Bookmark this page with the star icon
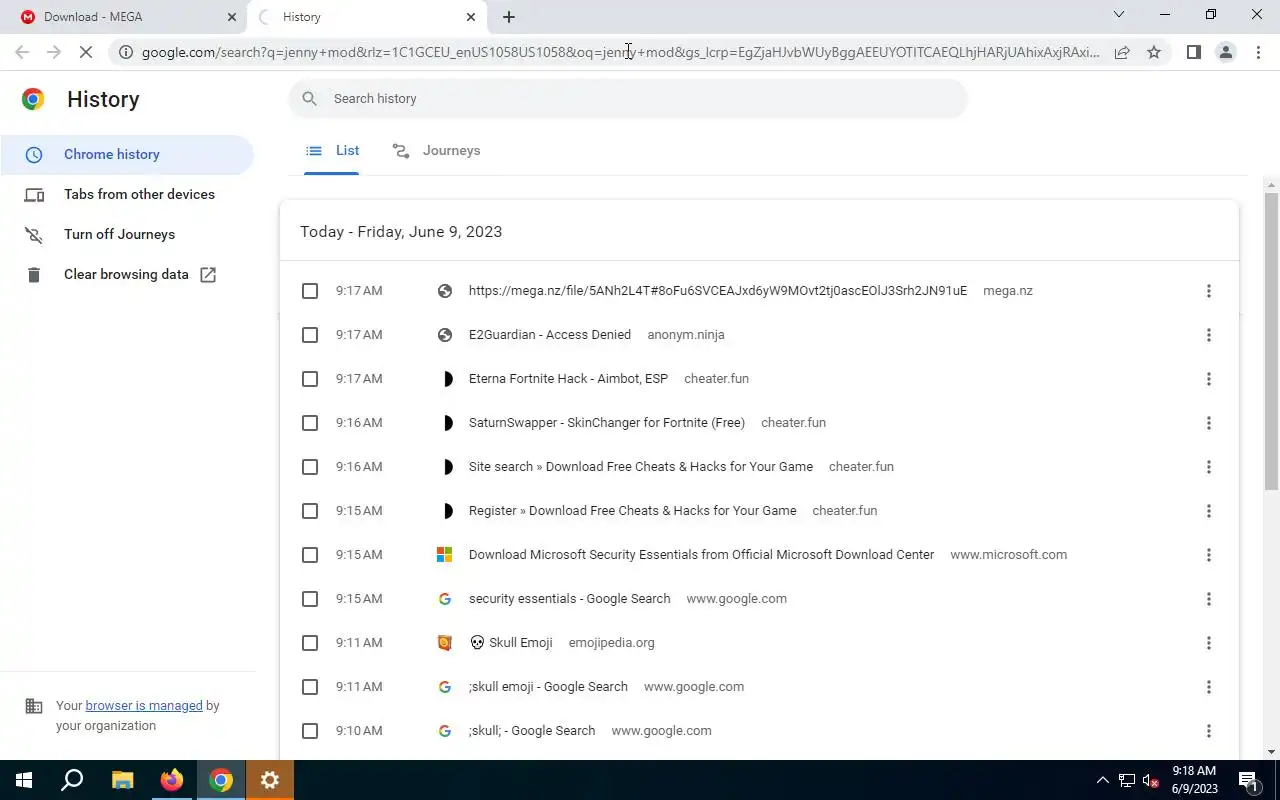 [1154, 52]
